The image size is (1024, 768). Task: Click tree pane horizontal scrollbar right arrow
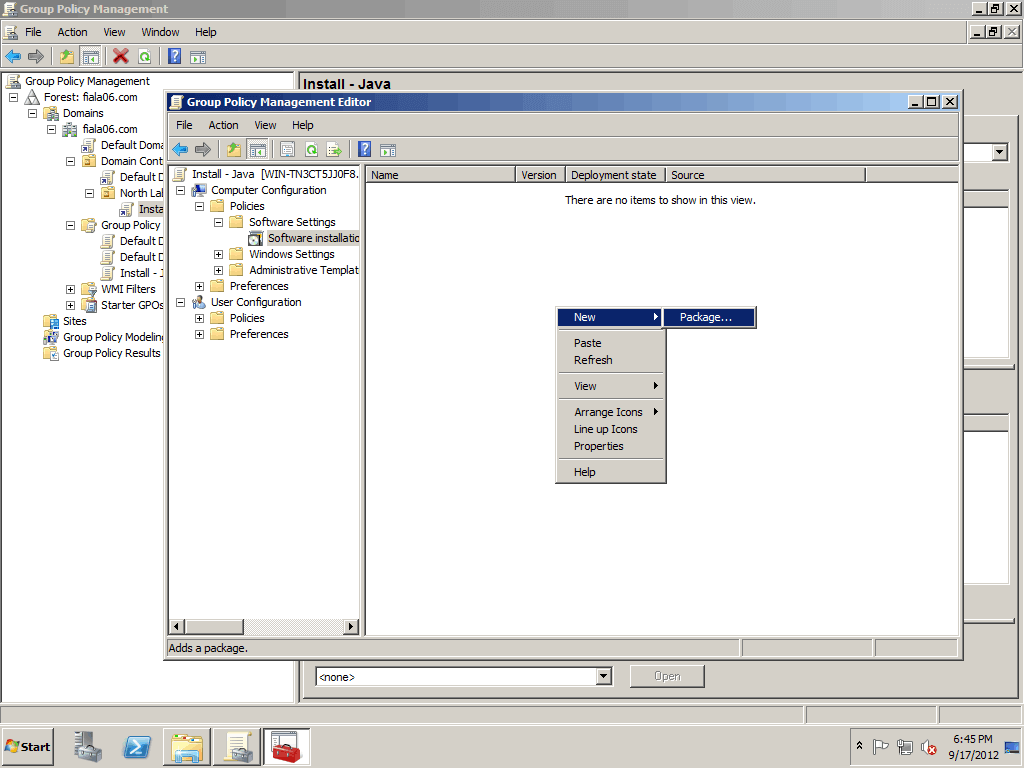click(x=351, y=626)
